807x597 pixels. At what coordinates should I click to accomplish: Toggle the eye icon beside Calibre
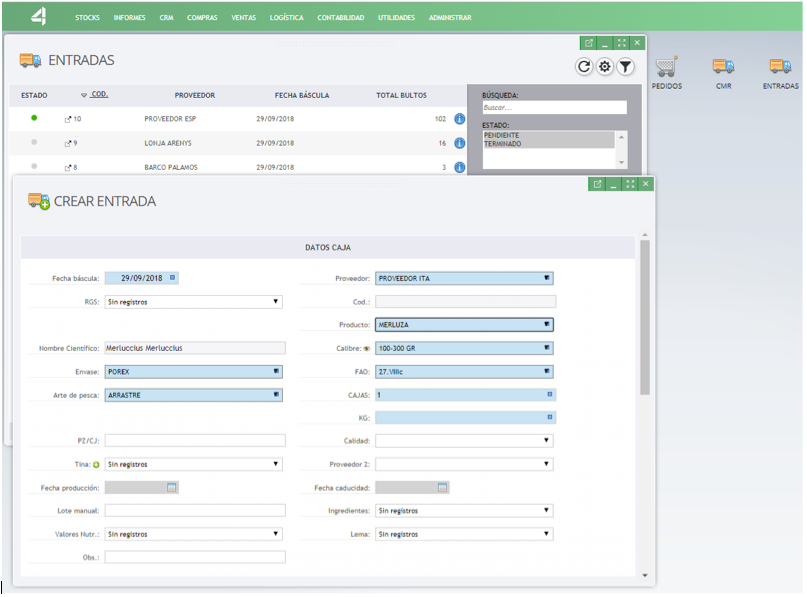(366, 348)
